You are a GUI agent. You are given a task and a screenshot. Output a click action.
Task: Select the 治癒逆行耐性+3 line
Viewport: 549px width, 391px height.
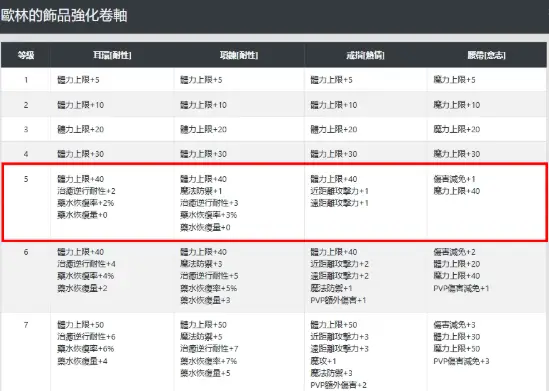209,203
